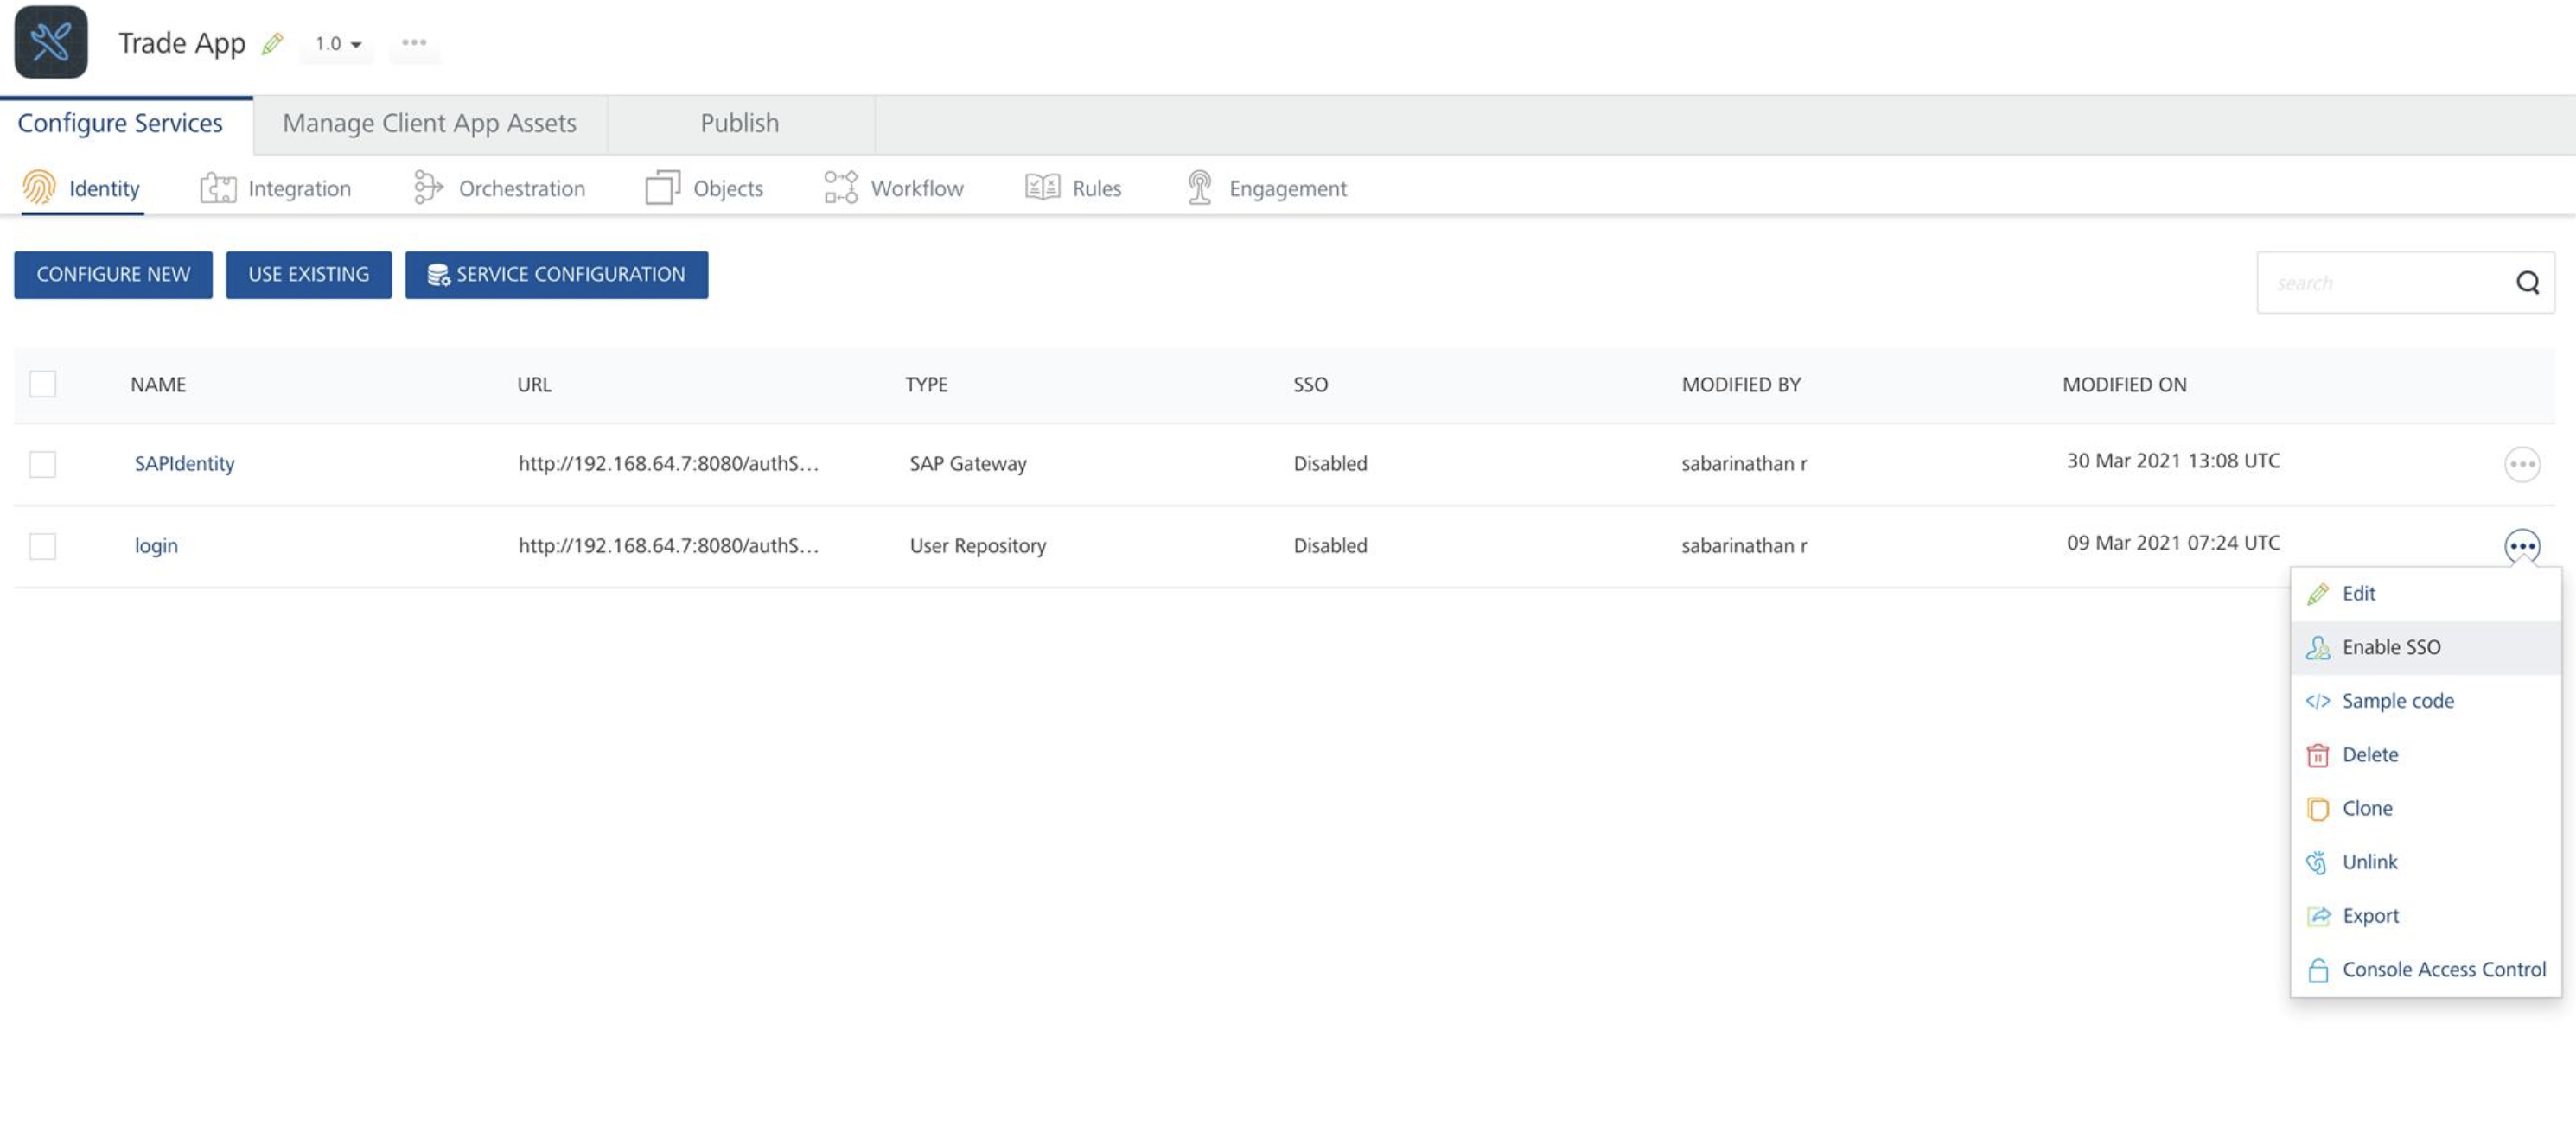2576x1132 pixels.
Task: Click the search magnifier icon
Action: click(2527, 283)
